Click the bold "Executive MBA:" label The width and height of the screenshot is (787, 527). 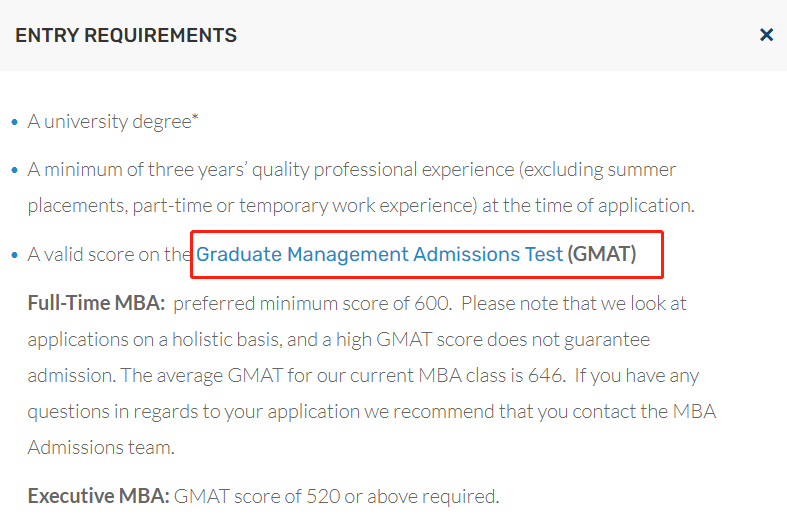tap(98, 496)
